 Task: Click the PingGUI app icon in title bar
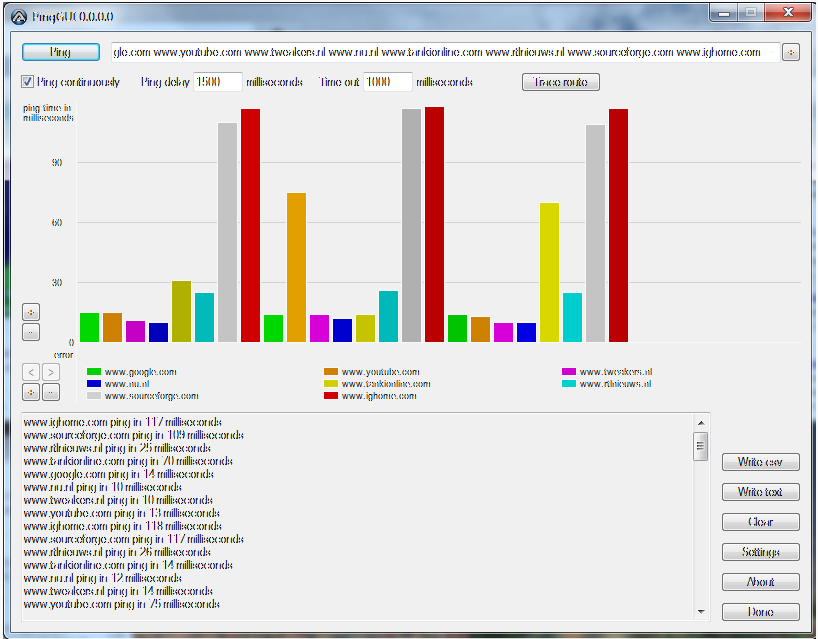19,17
